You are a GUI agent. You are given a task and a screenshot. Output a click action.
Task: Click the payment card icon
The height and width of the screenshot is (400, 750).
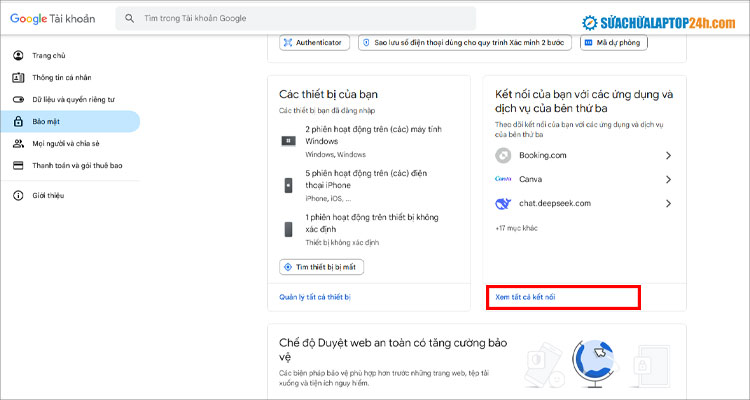coord(18,166)
